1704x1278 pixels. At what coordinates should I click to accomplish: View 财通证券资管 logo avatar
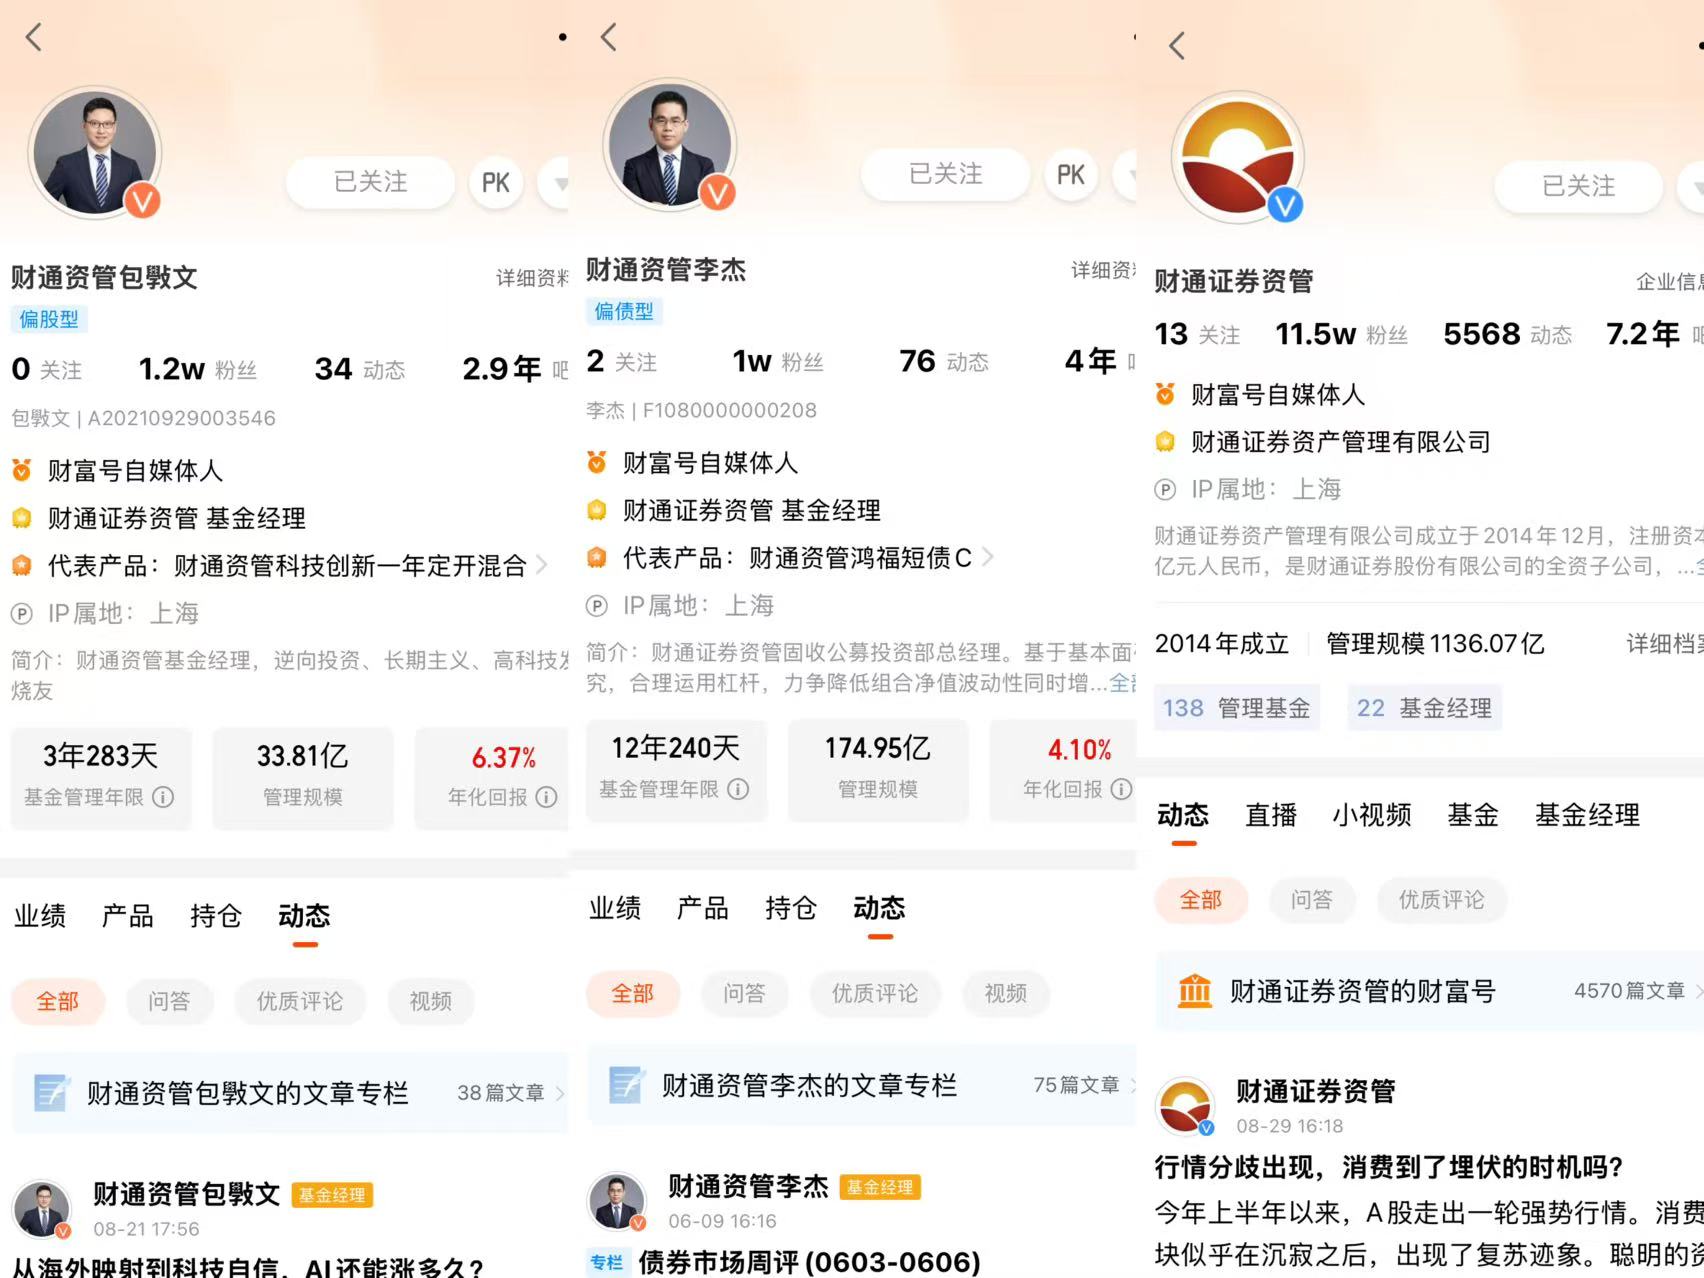[x=1238, y=158]
